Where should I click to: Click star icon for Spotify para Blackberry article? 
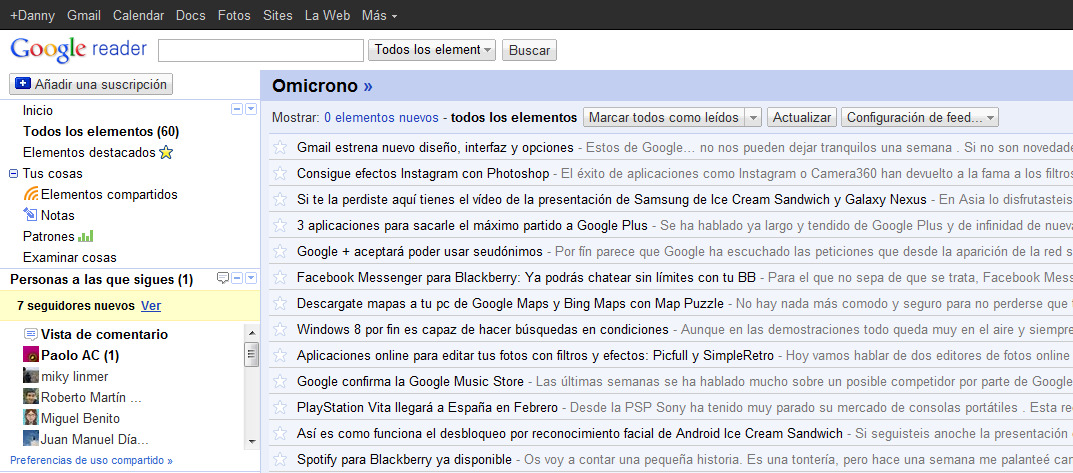tap(279, 459)
